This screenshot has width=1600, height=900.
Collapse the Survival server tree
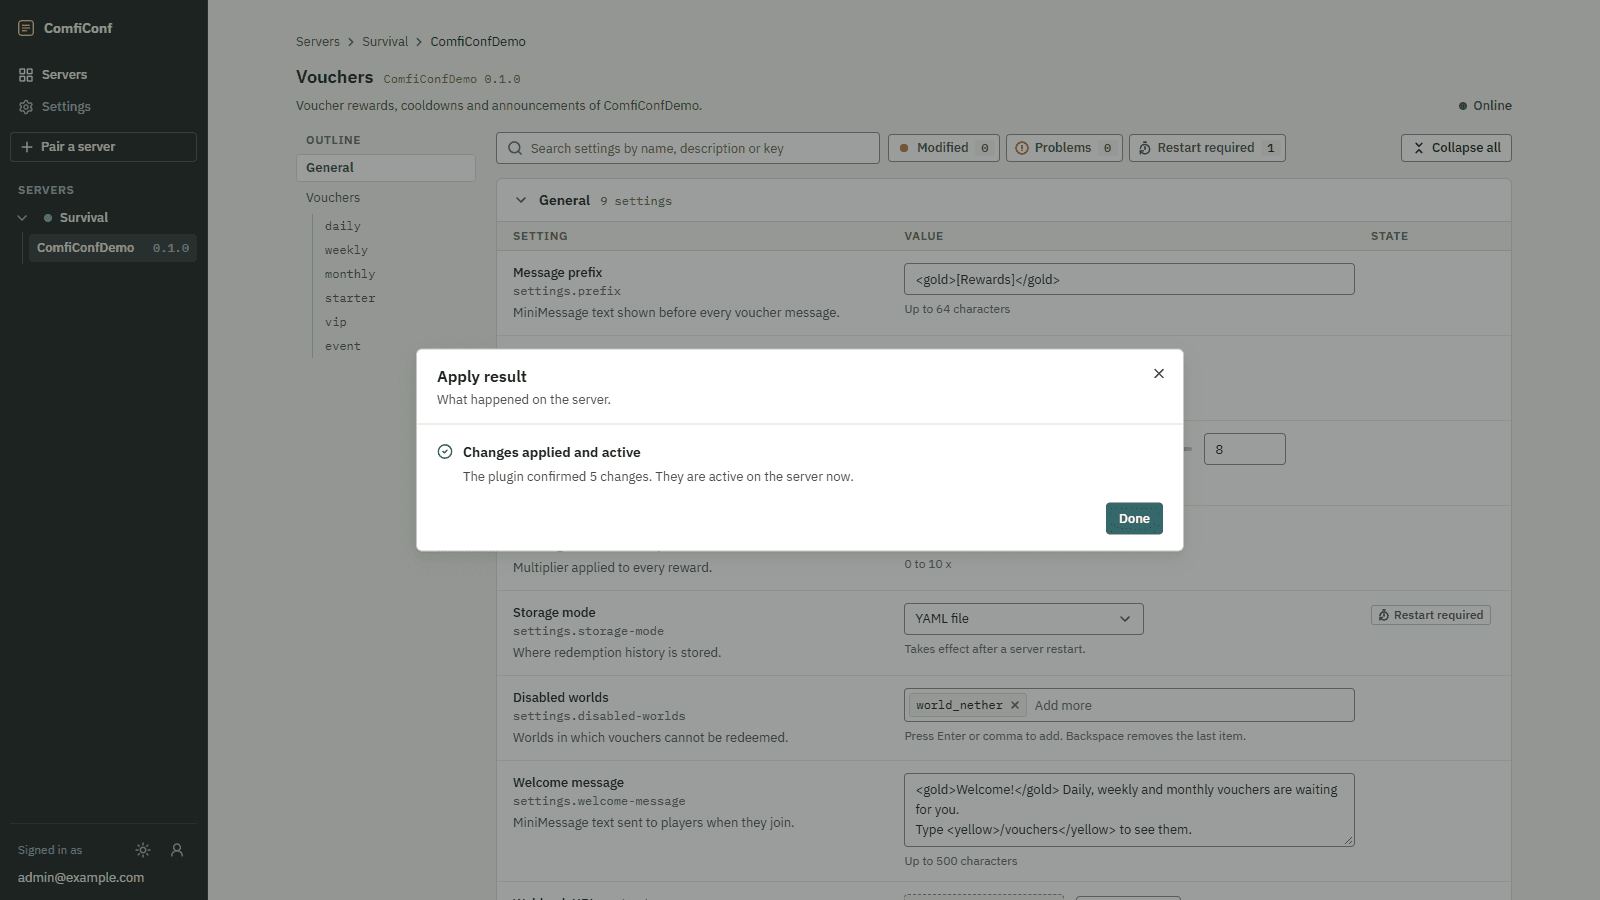pyautogui.click(x=22, y=218)
